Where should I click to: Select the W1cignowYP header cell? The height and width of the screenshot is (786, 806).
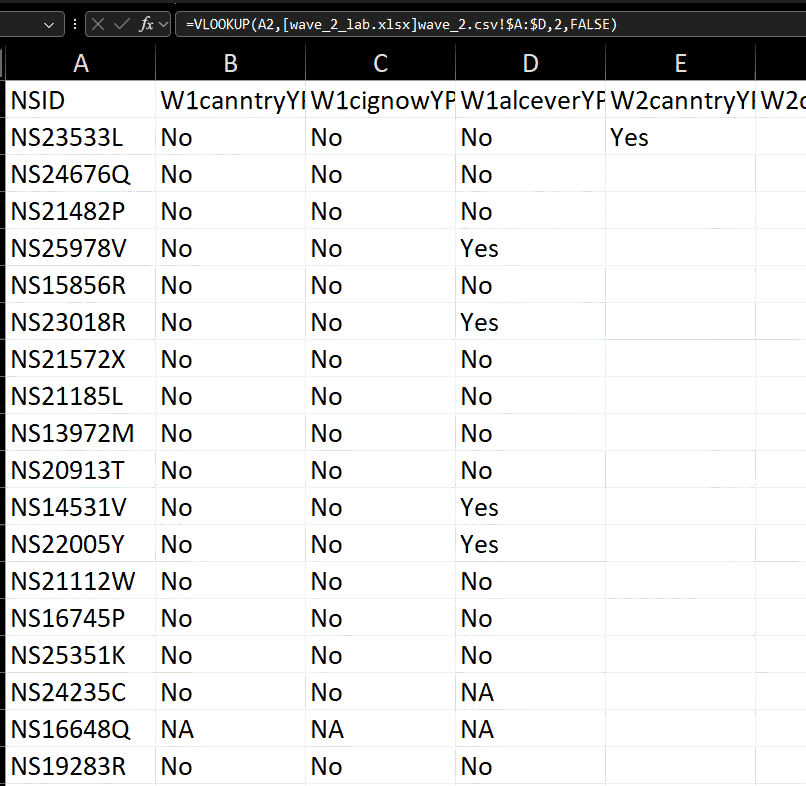pos(380,100)
